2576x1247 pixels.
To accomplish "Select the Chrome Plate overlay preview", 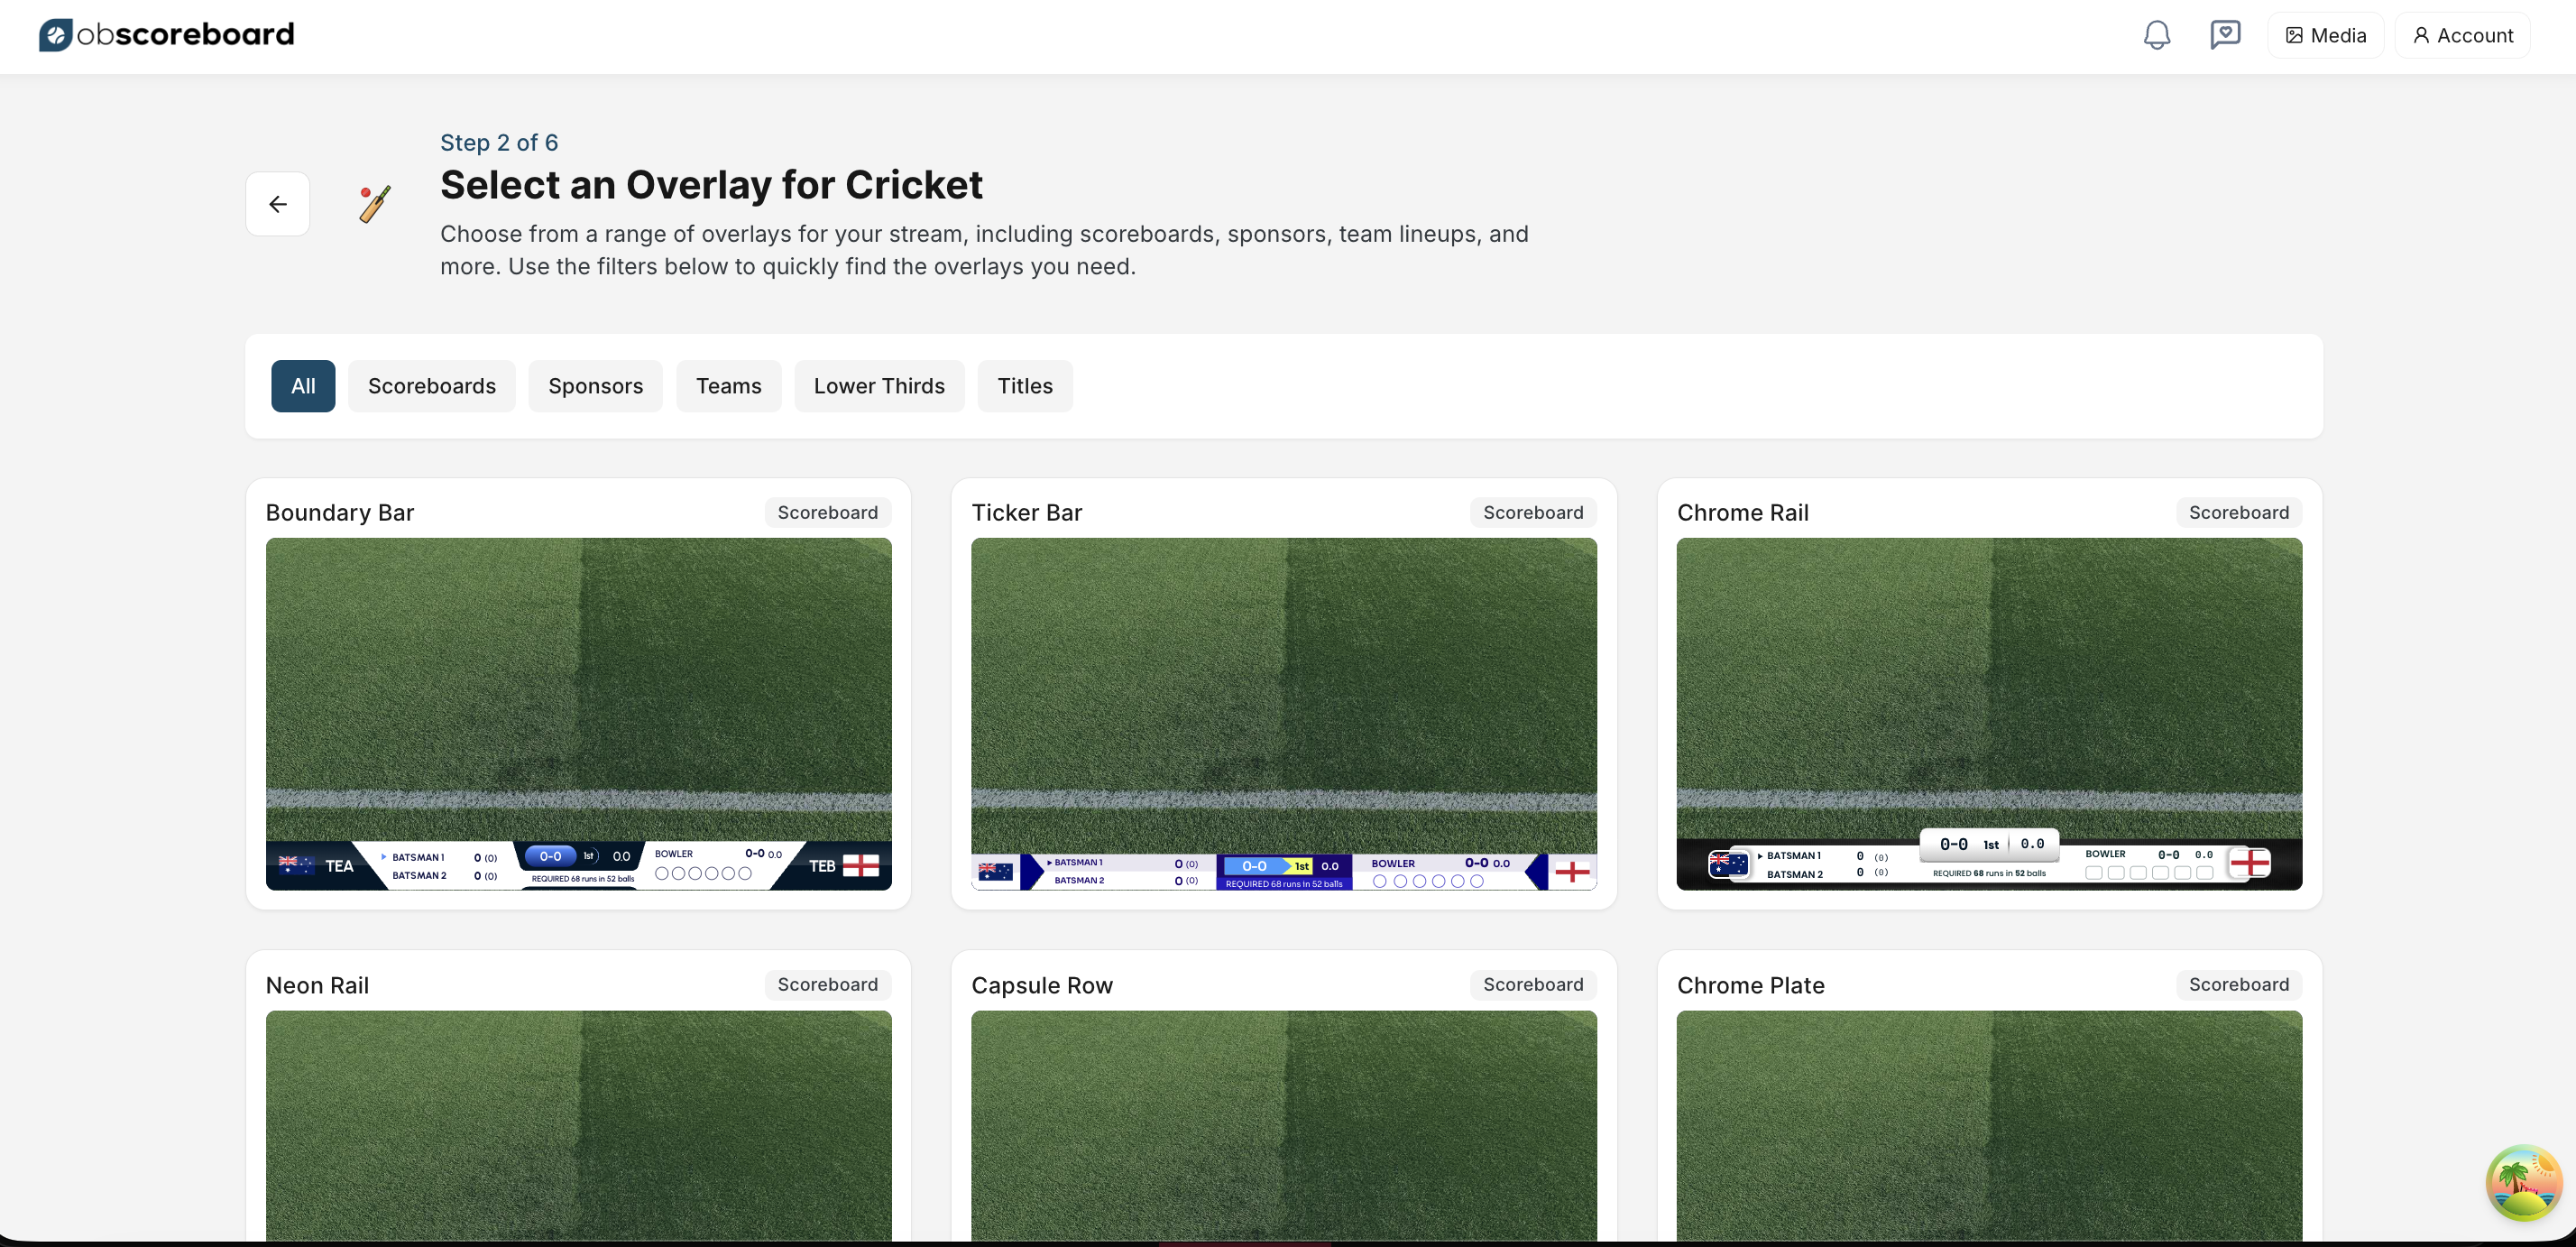I will 1989,1126.
